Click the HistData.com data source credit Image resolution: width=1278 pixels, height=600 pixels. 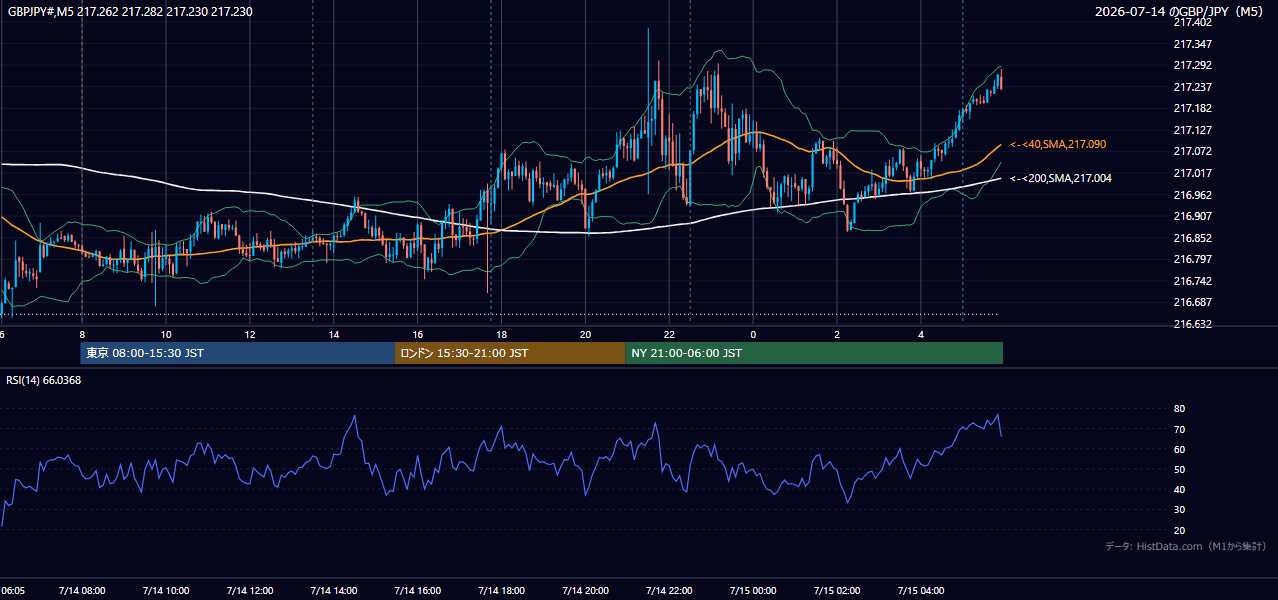click(1186, 546)
